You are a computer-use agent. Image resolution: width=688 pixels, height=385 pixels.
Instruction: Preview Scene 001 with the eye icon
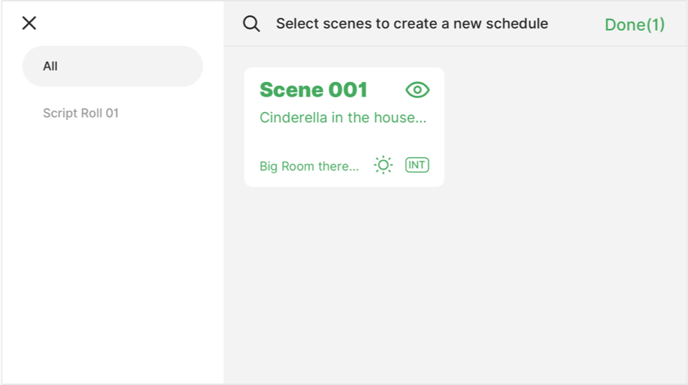pos(417,90)
